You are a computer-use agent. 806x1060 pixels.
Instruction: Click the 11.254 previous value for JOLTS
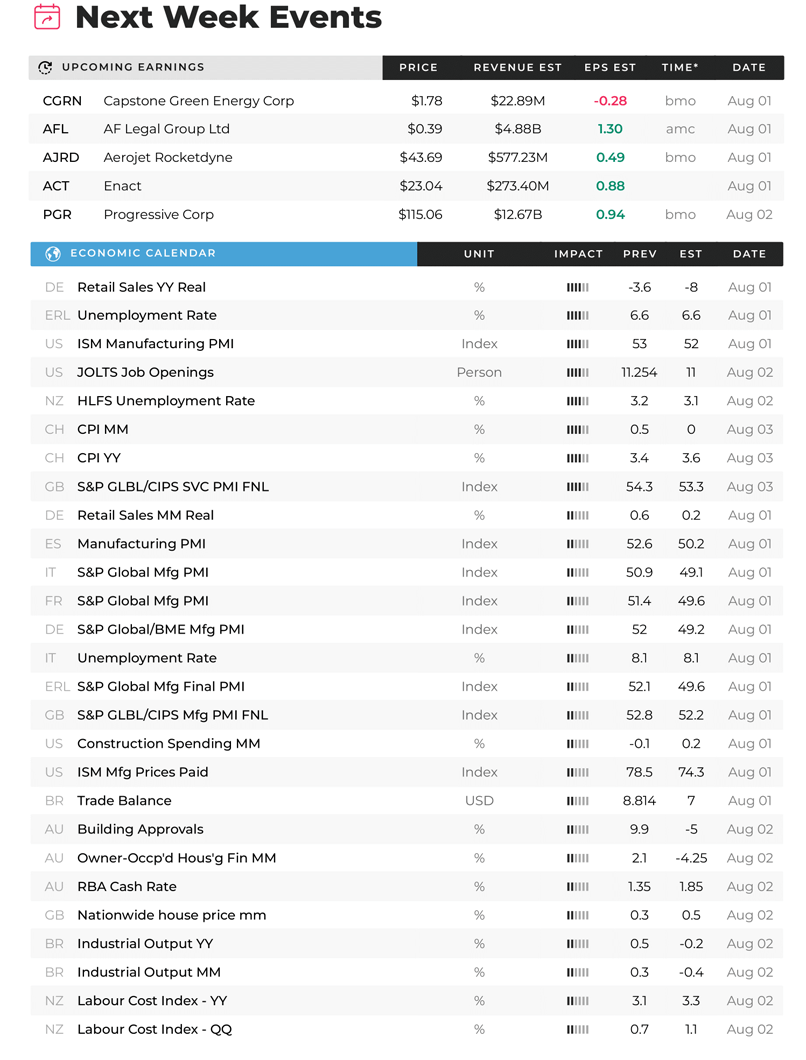tap(639, 372)
